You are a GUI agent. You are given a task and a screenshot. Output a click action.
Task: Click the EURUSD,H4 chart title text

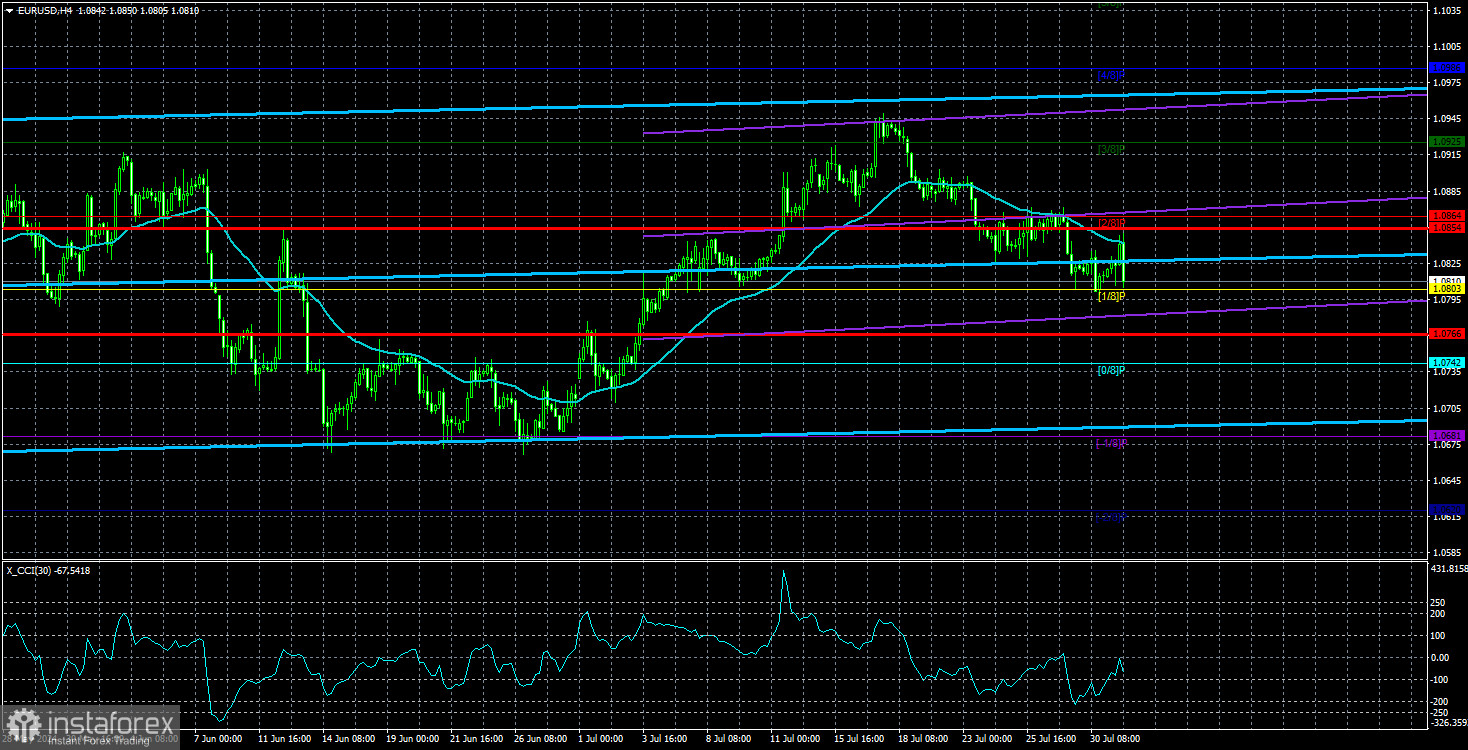pyautogui.click(x=44, y=9)
